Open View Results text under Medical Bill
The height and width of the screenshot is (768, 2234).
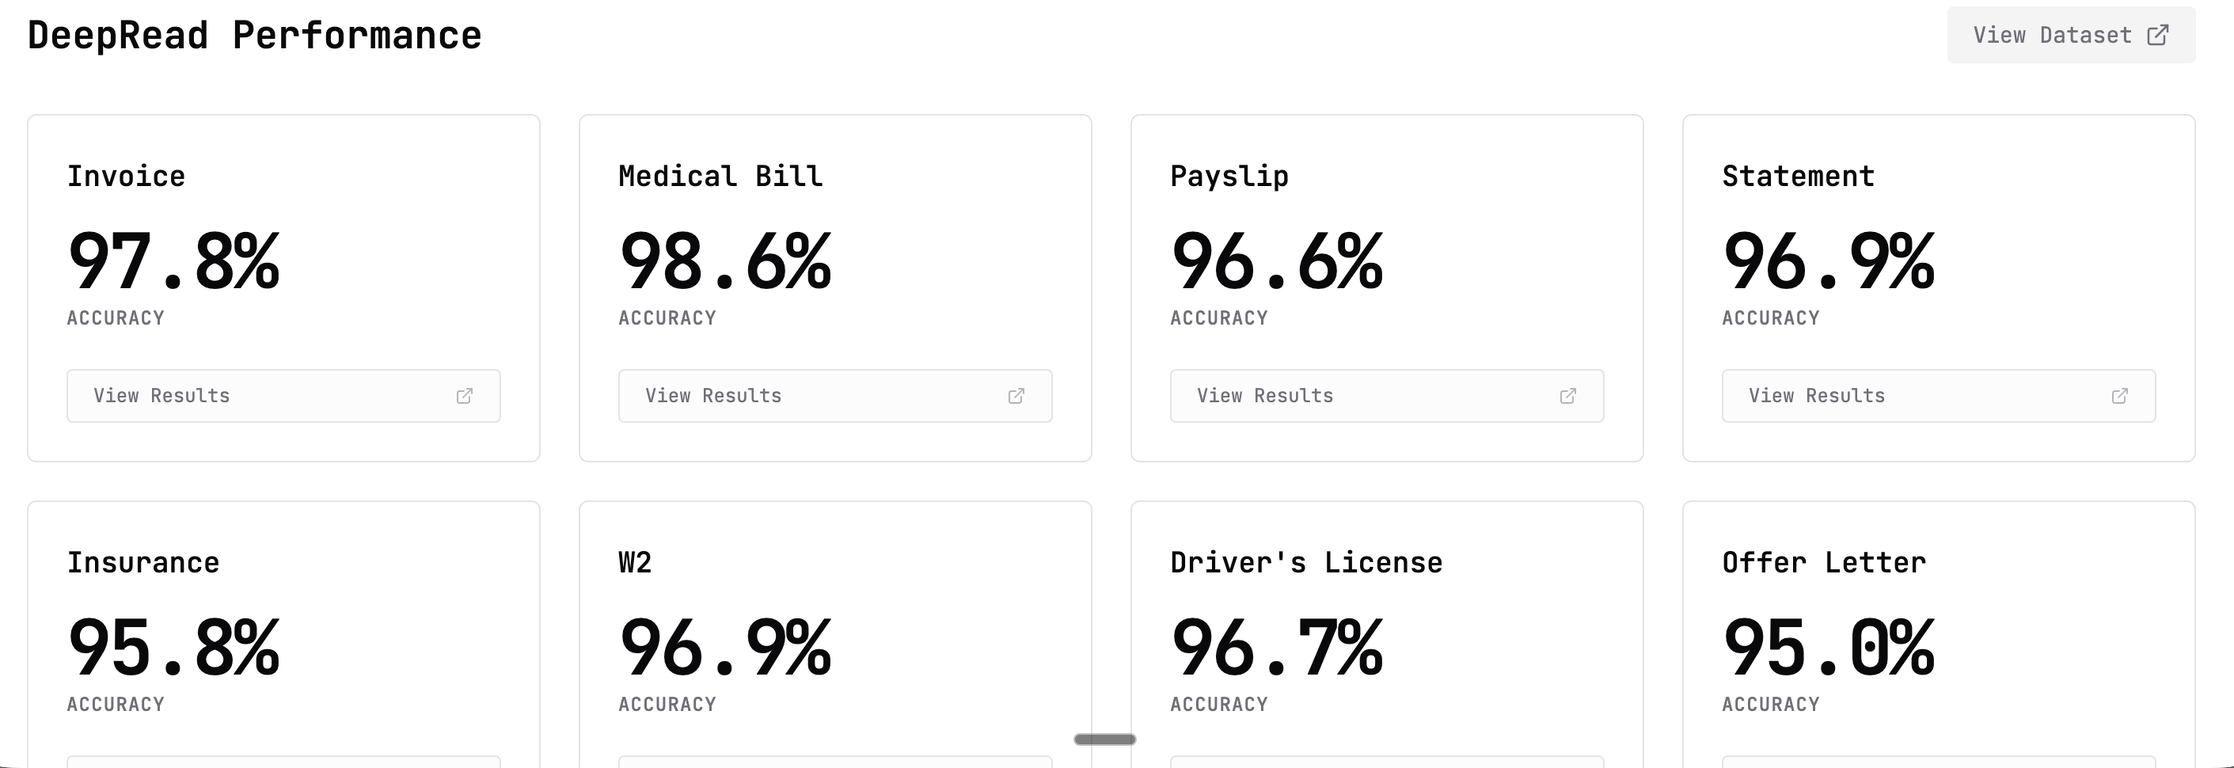point(713,396)
